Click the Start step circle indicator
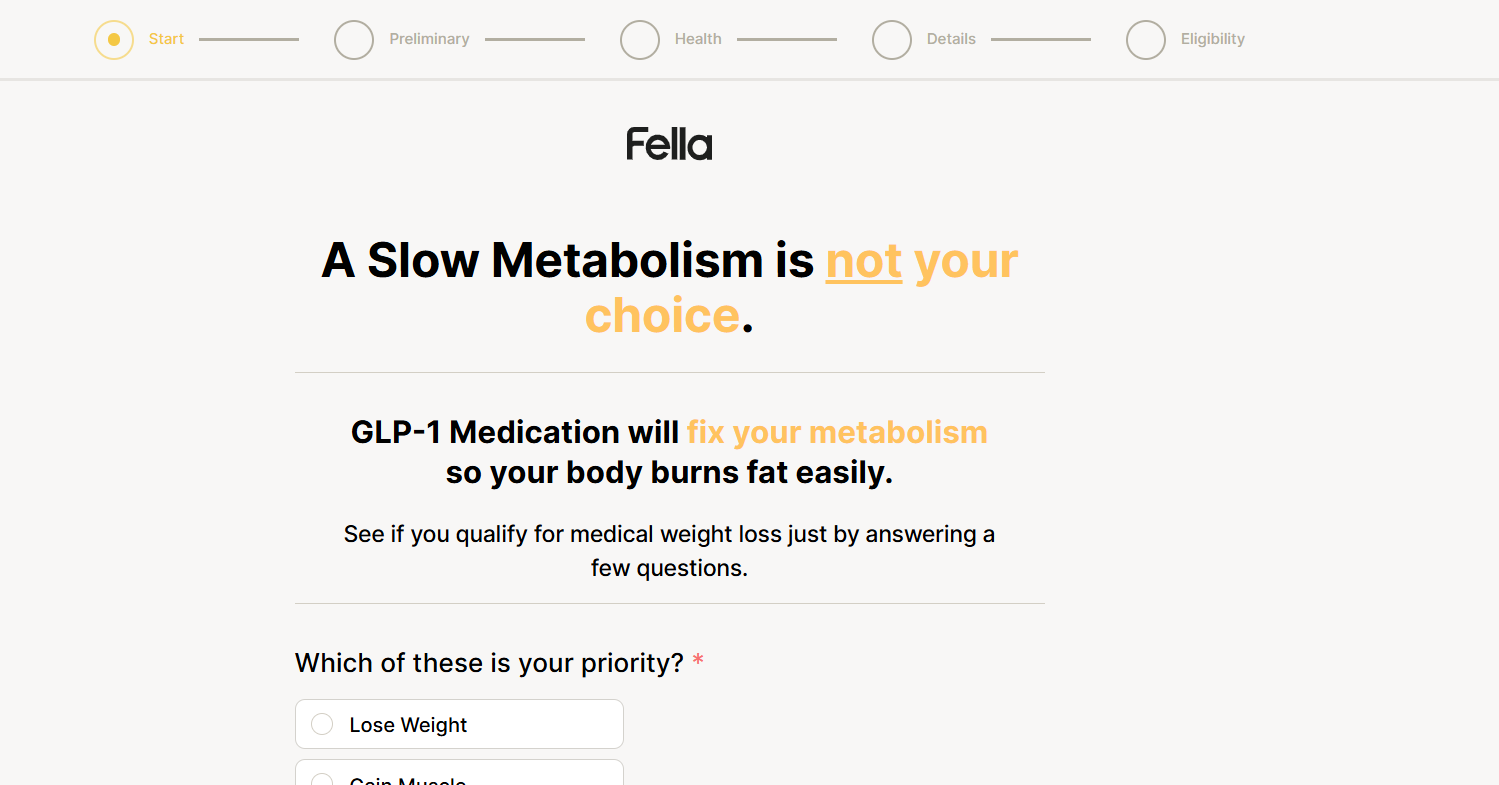The width and height of the screenshot is (1499, 785). (x=114, y=40)
